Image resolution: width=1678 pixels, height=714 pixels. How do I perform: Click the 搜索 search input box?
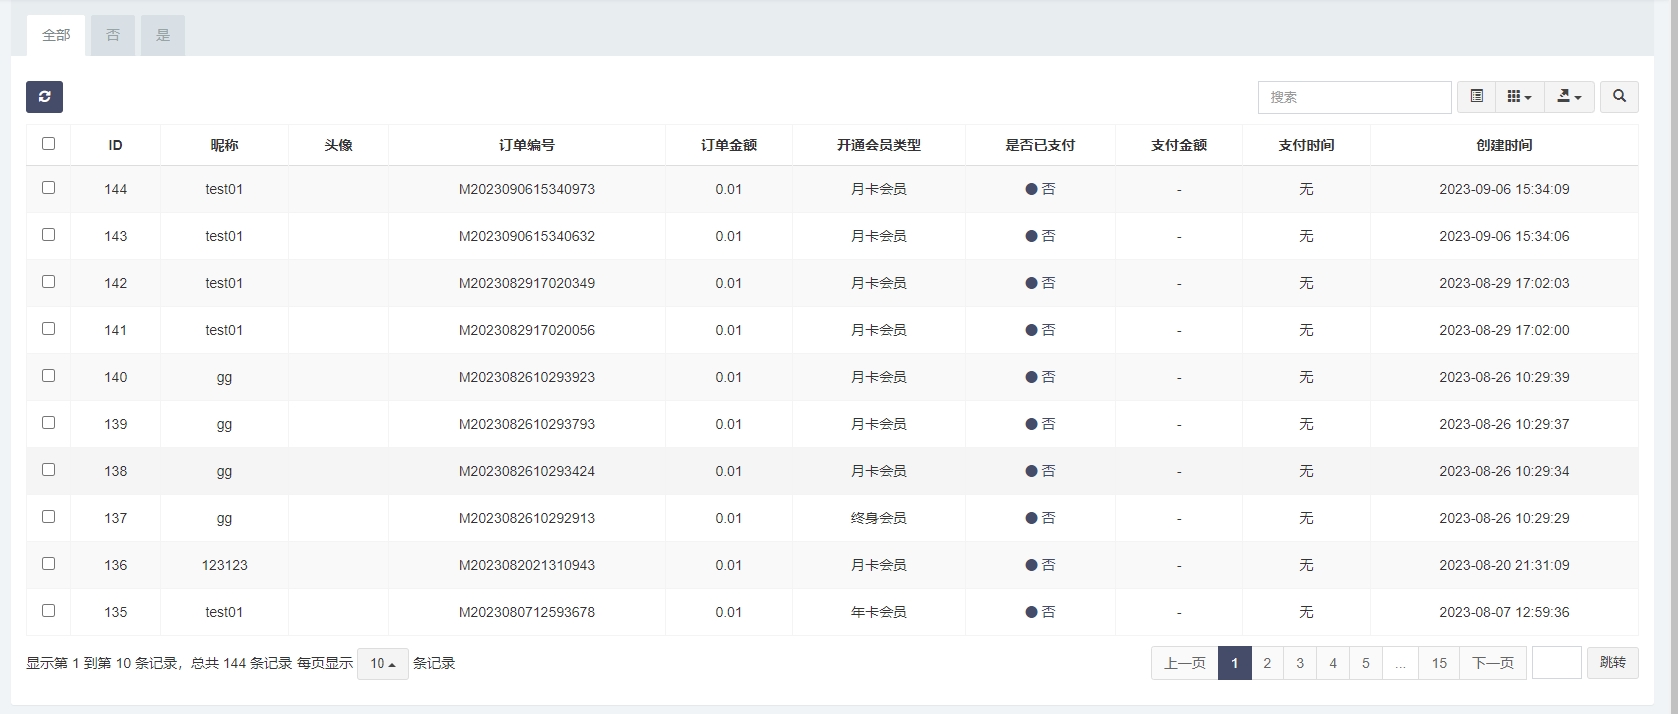1354,97
